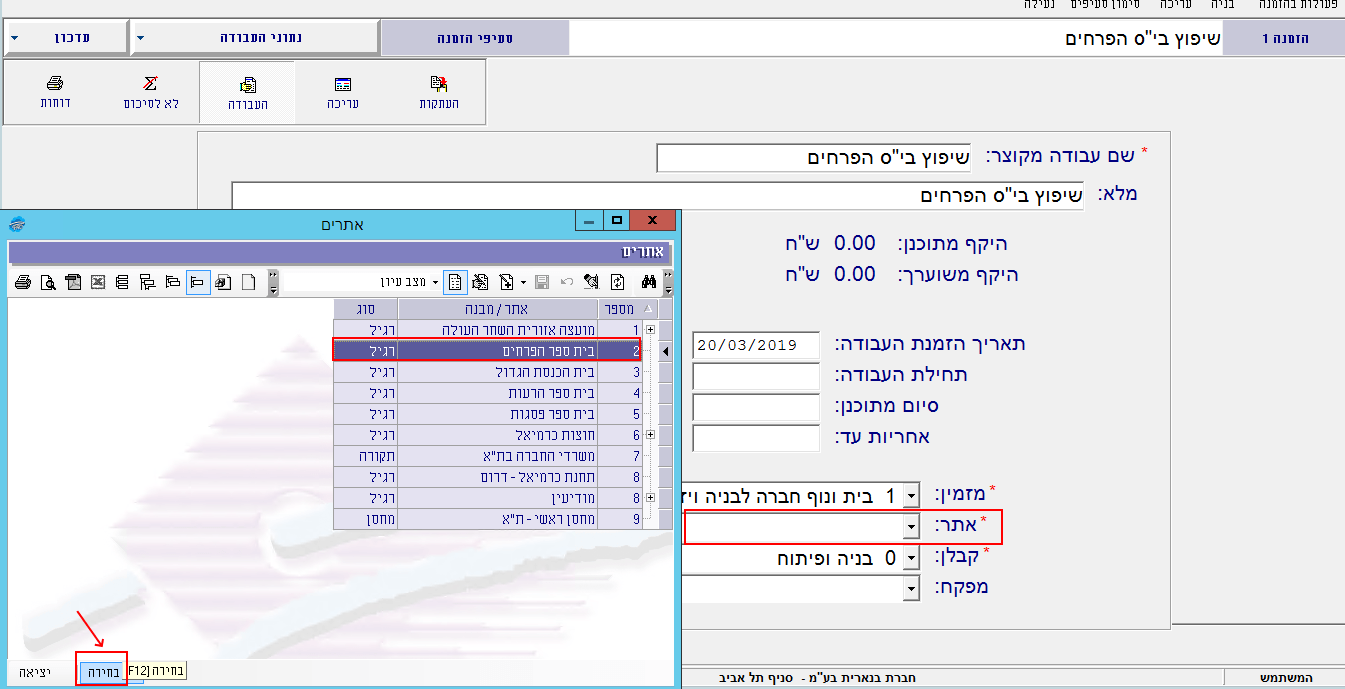Open the מזמין dropdown arrow

click(910, 495)
